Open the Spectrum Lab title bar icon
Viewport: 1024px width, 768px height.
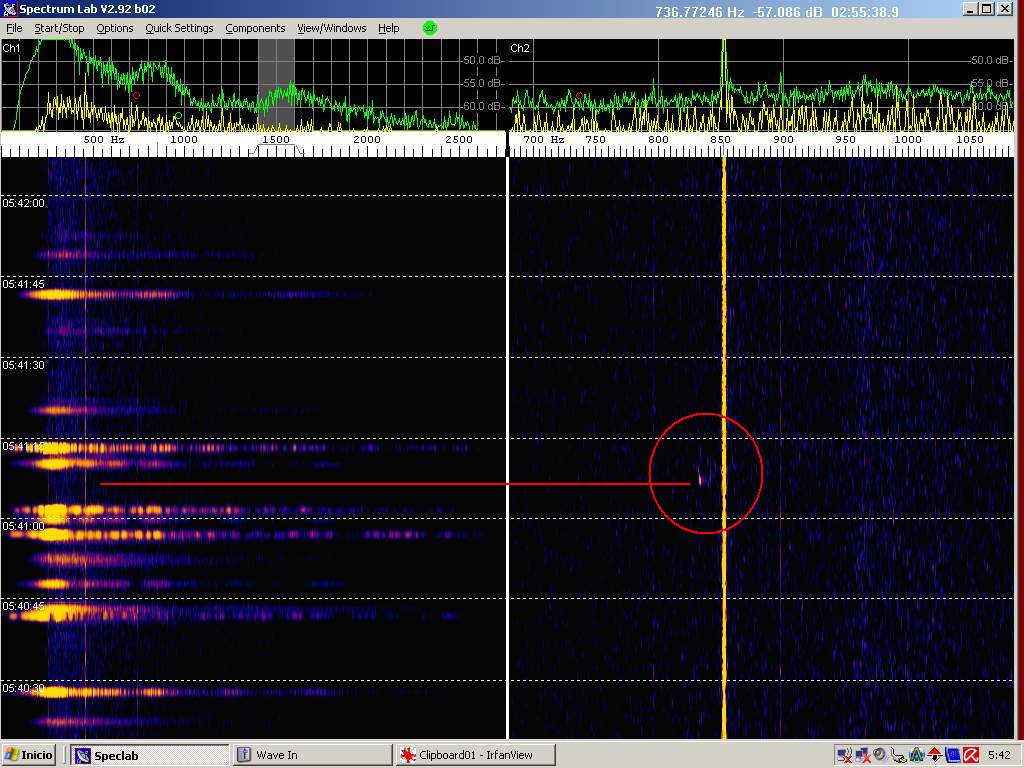coord(10,10)
